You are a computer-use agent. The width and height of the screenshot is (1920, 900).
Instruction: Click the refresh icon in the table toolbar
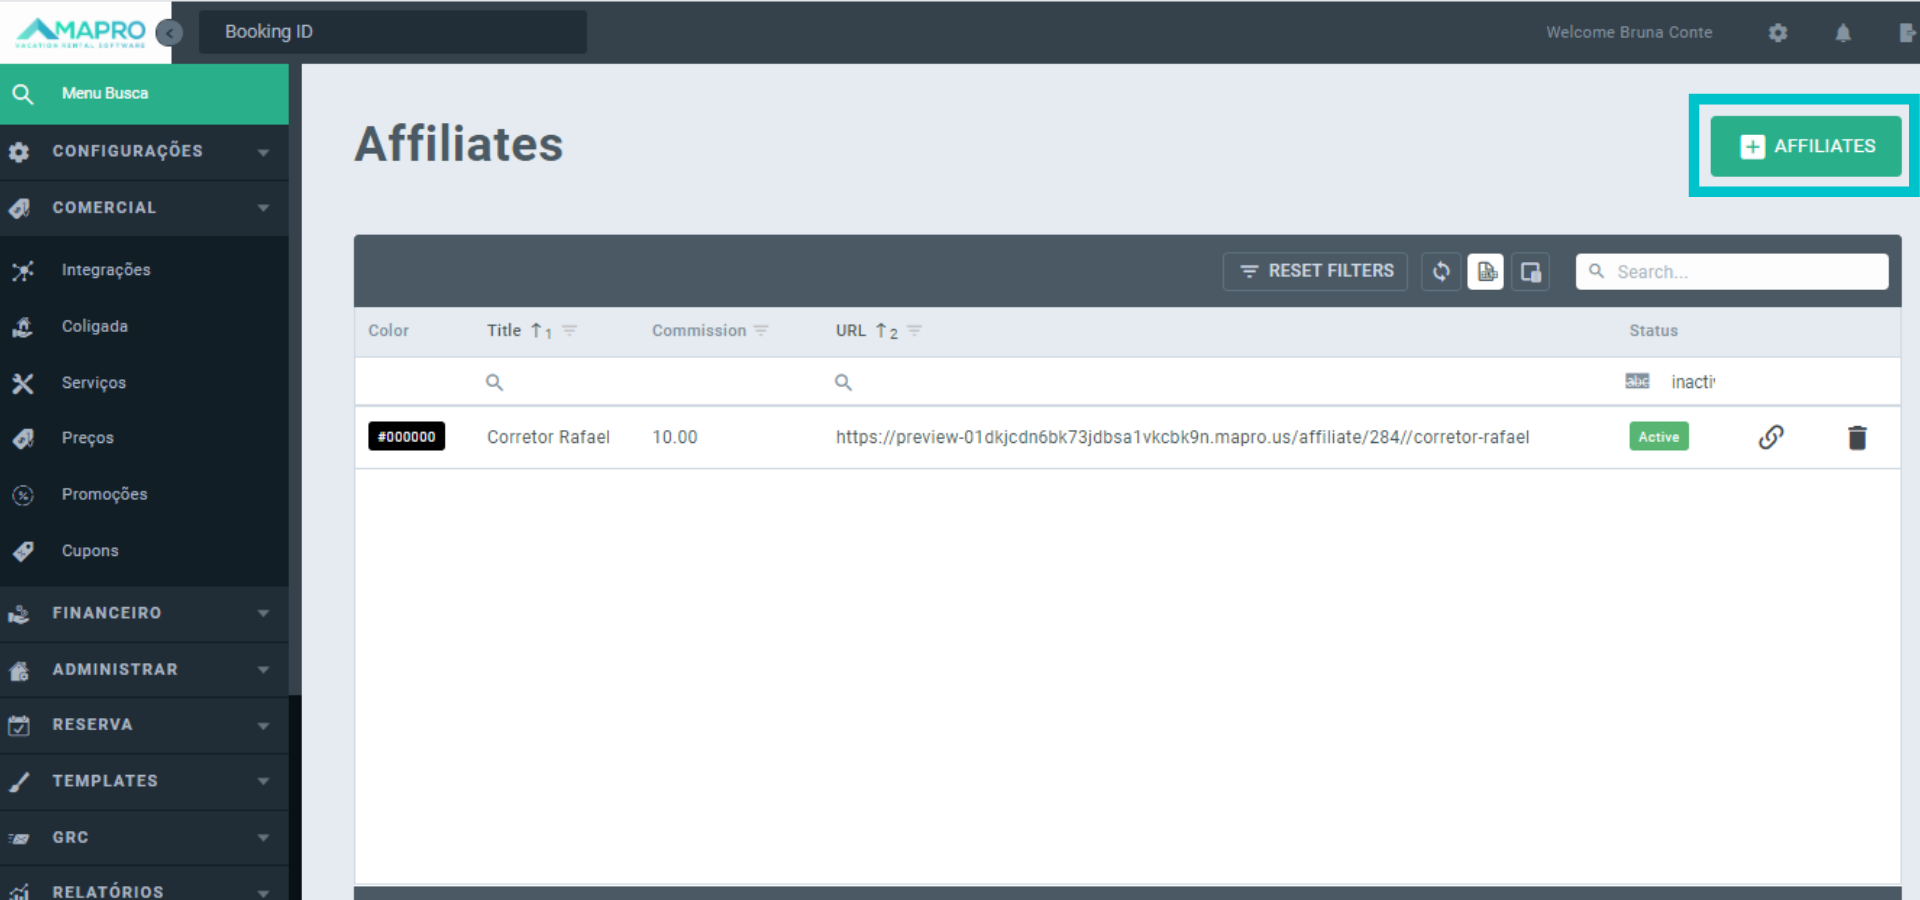point(1440,271)
